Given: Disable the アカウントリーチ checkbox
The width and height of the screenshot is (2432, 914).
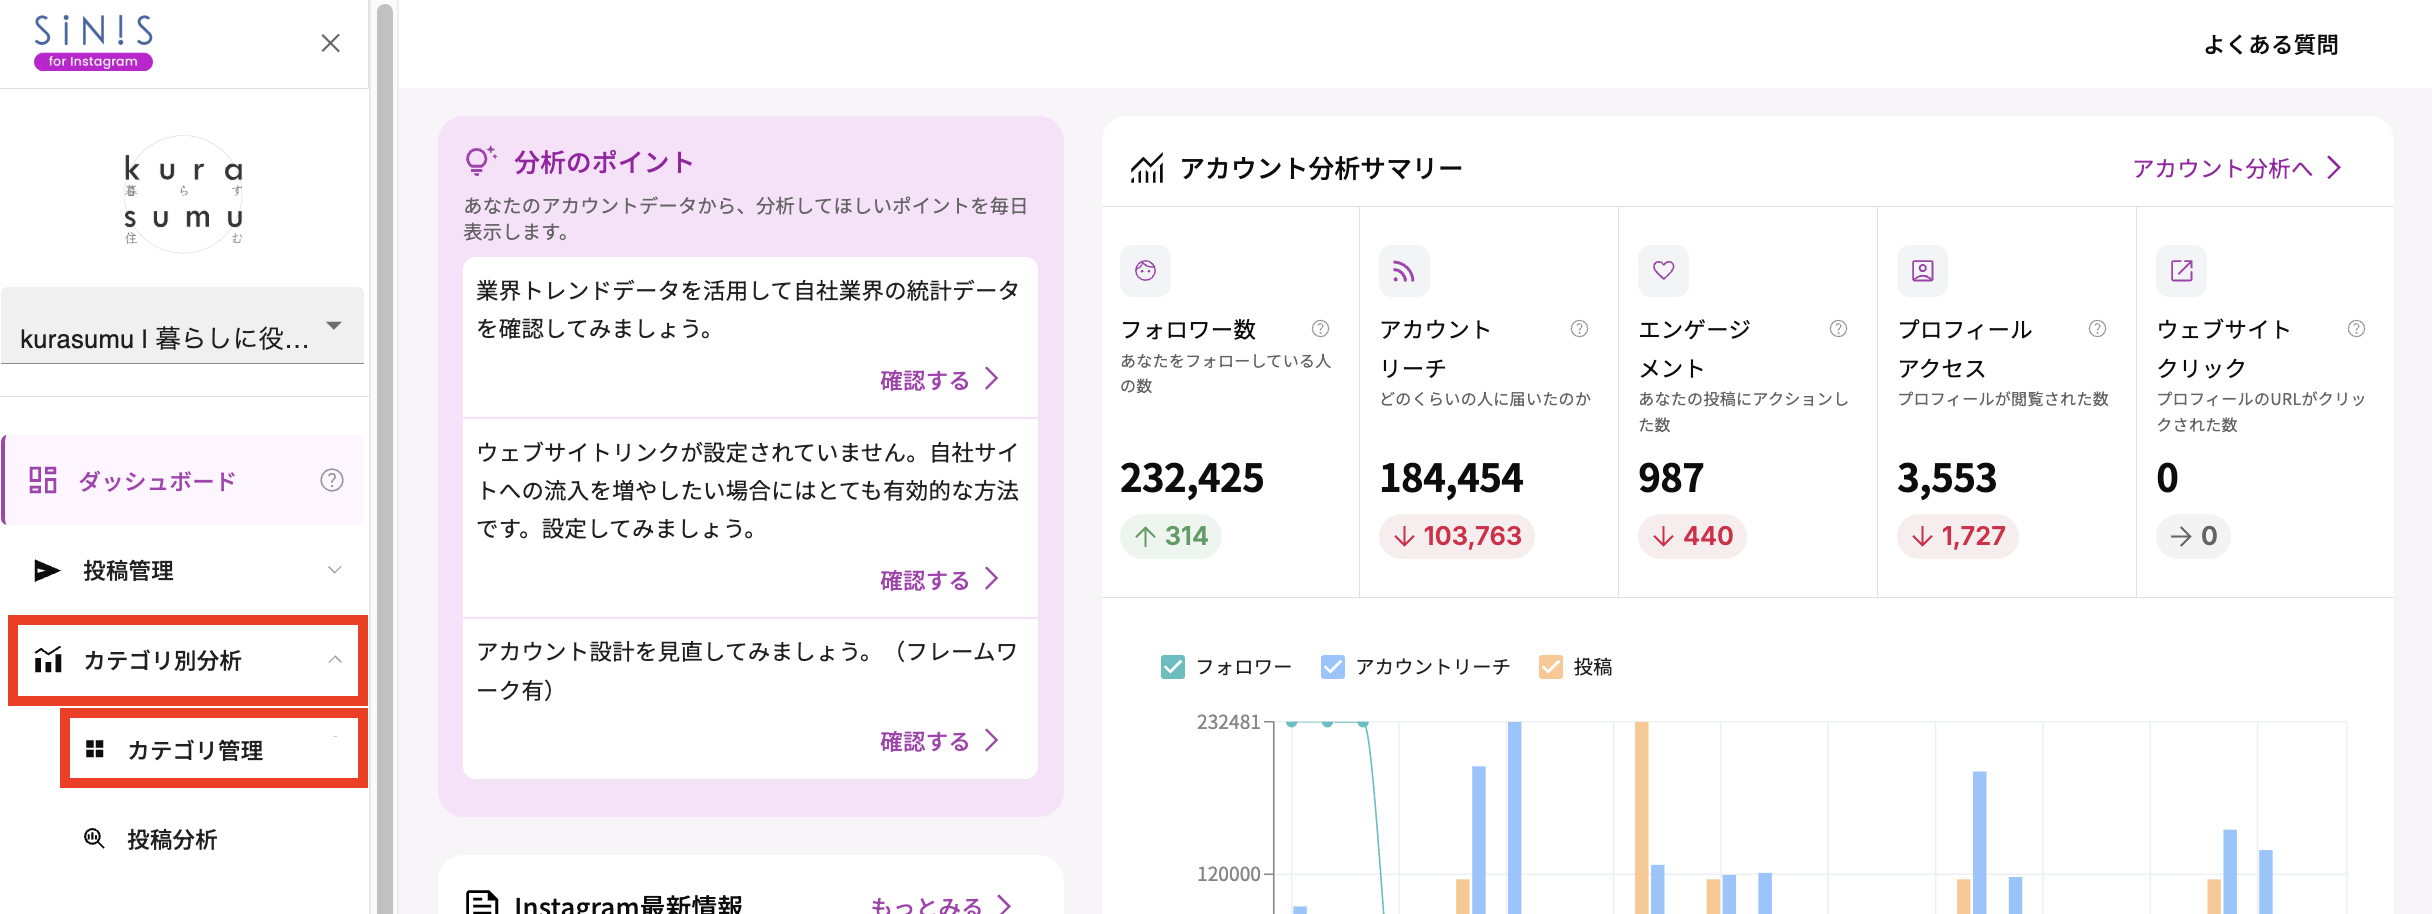Looking at the screenshot, I should pyautogui.click(x=1331, y=665).
